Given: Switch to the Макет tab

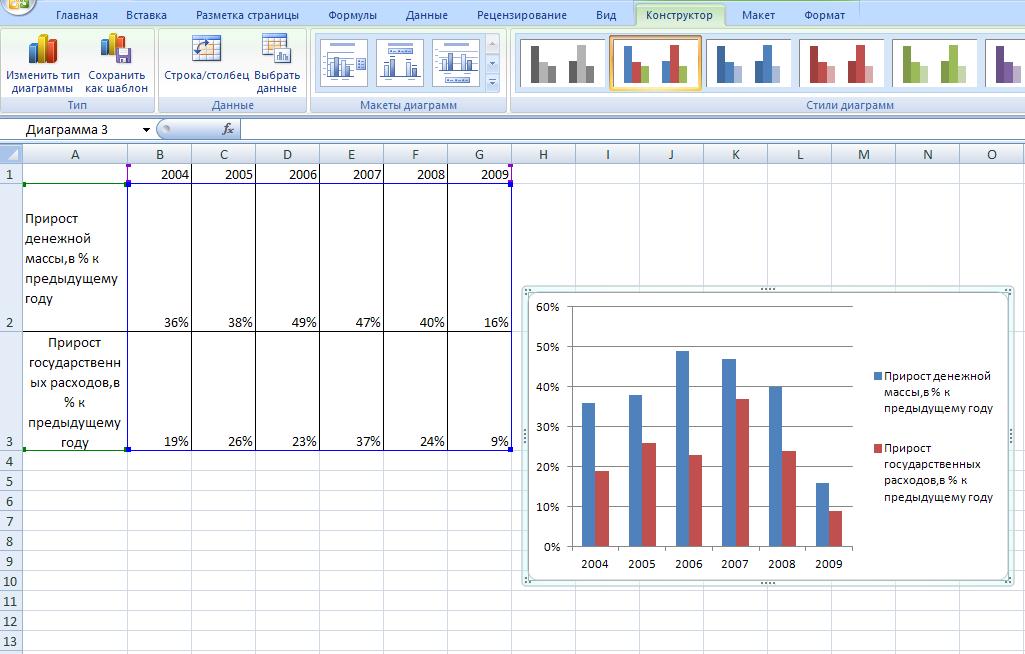Looking at the screenshot, I should point(758,15).
